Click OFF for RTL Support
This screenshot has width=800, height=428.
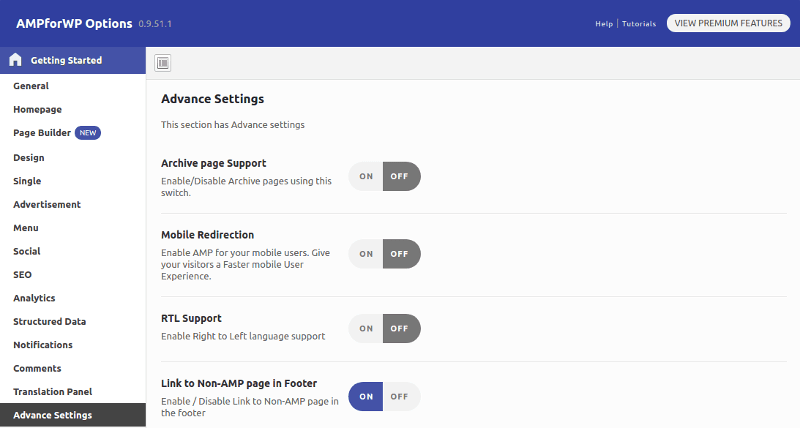pyautogui.click(x=402, y=329)
